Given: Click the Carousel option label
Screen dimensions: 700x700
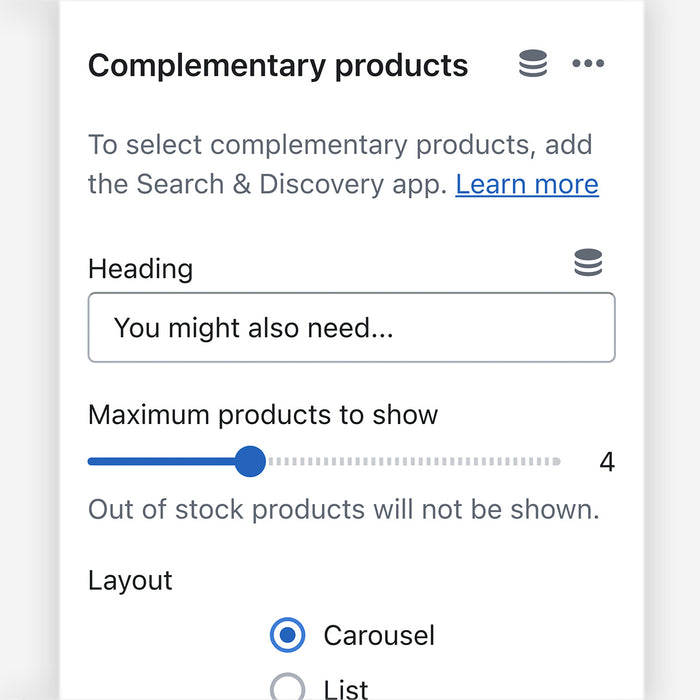Looking at the screenshot, I should (378, 635).
